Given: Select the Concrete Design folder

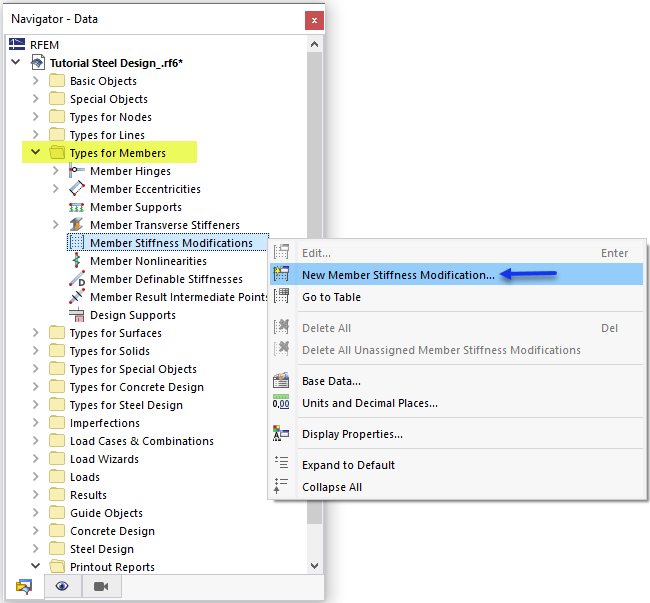Looking at the screenshot, I should coord(112,531).
